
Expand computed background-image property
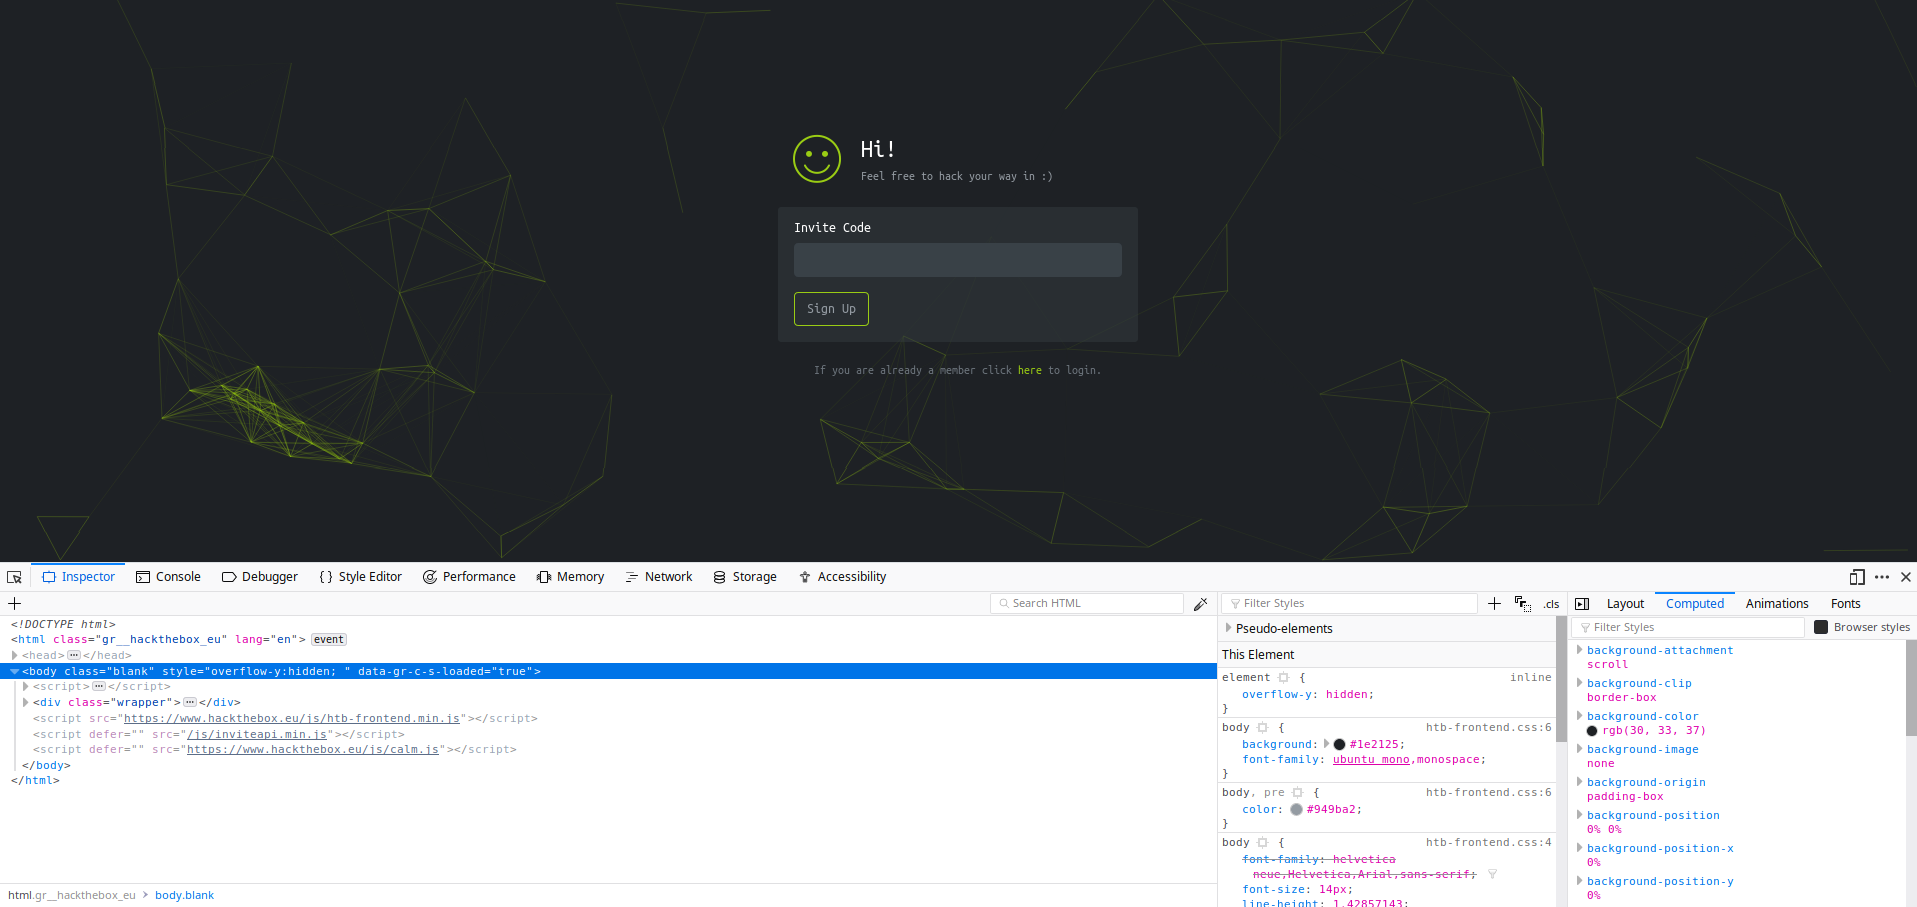(1580, 749)
